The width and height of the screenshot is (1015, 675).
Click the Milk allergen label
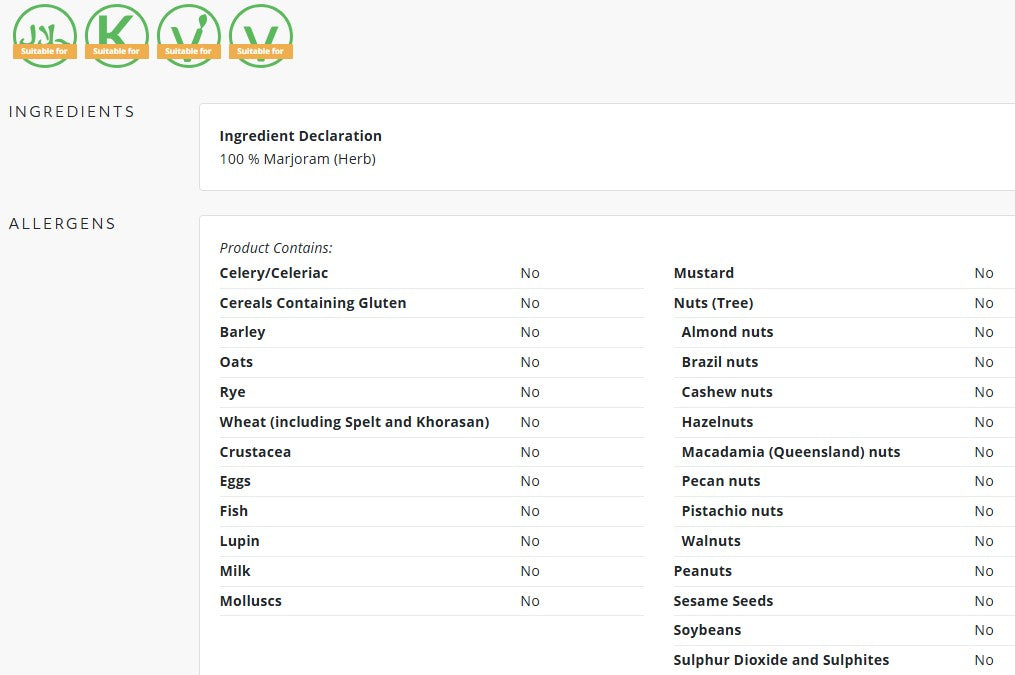point(235,571)
